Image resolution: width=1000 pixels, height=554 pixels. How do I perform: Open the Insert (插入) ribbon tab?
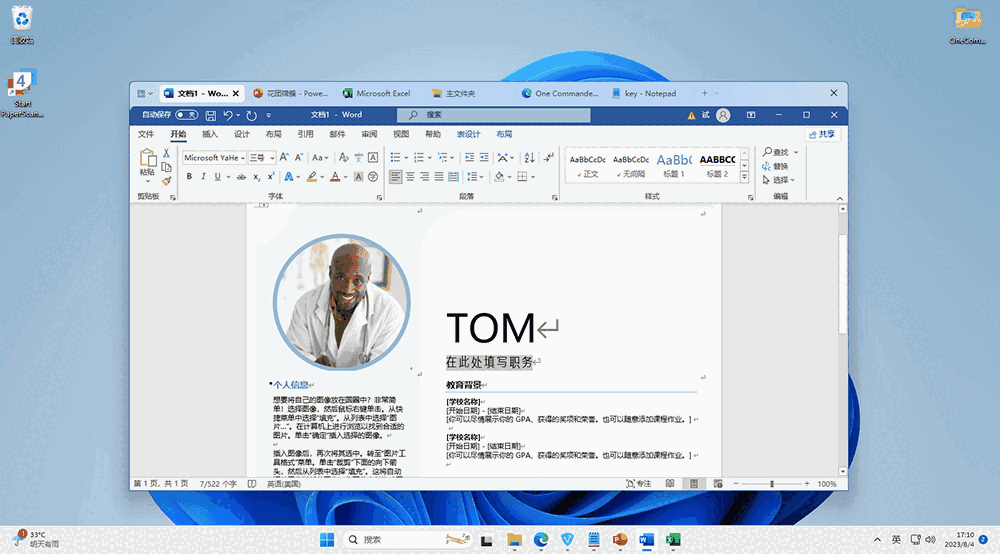(210, 134)
